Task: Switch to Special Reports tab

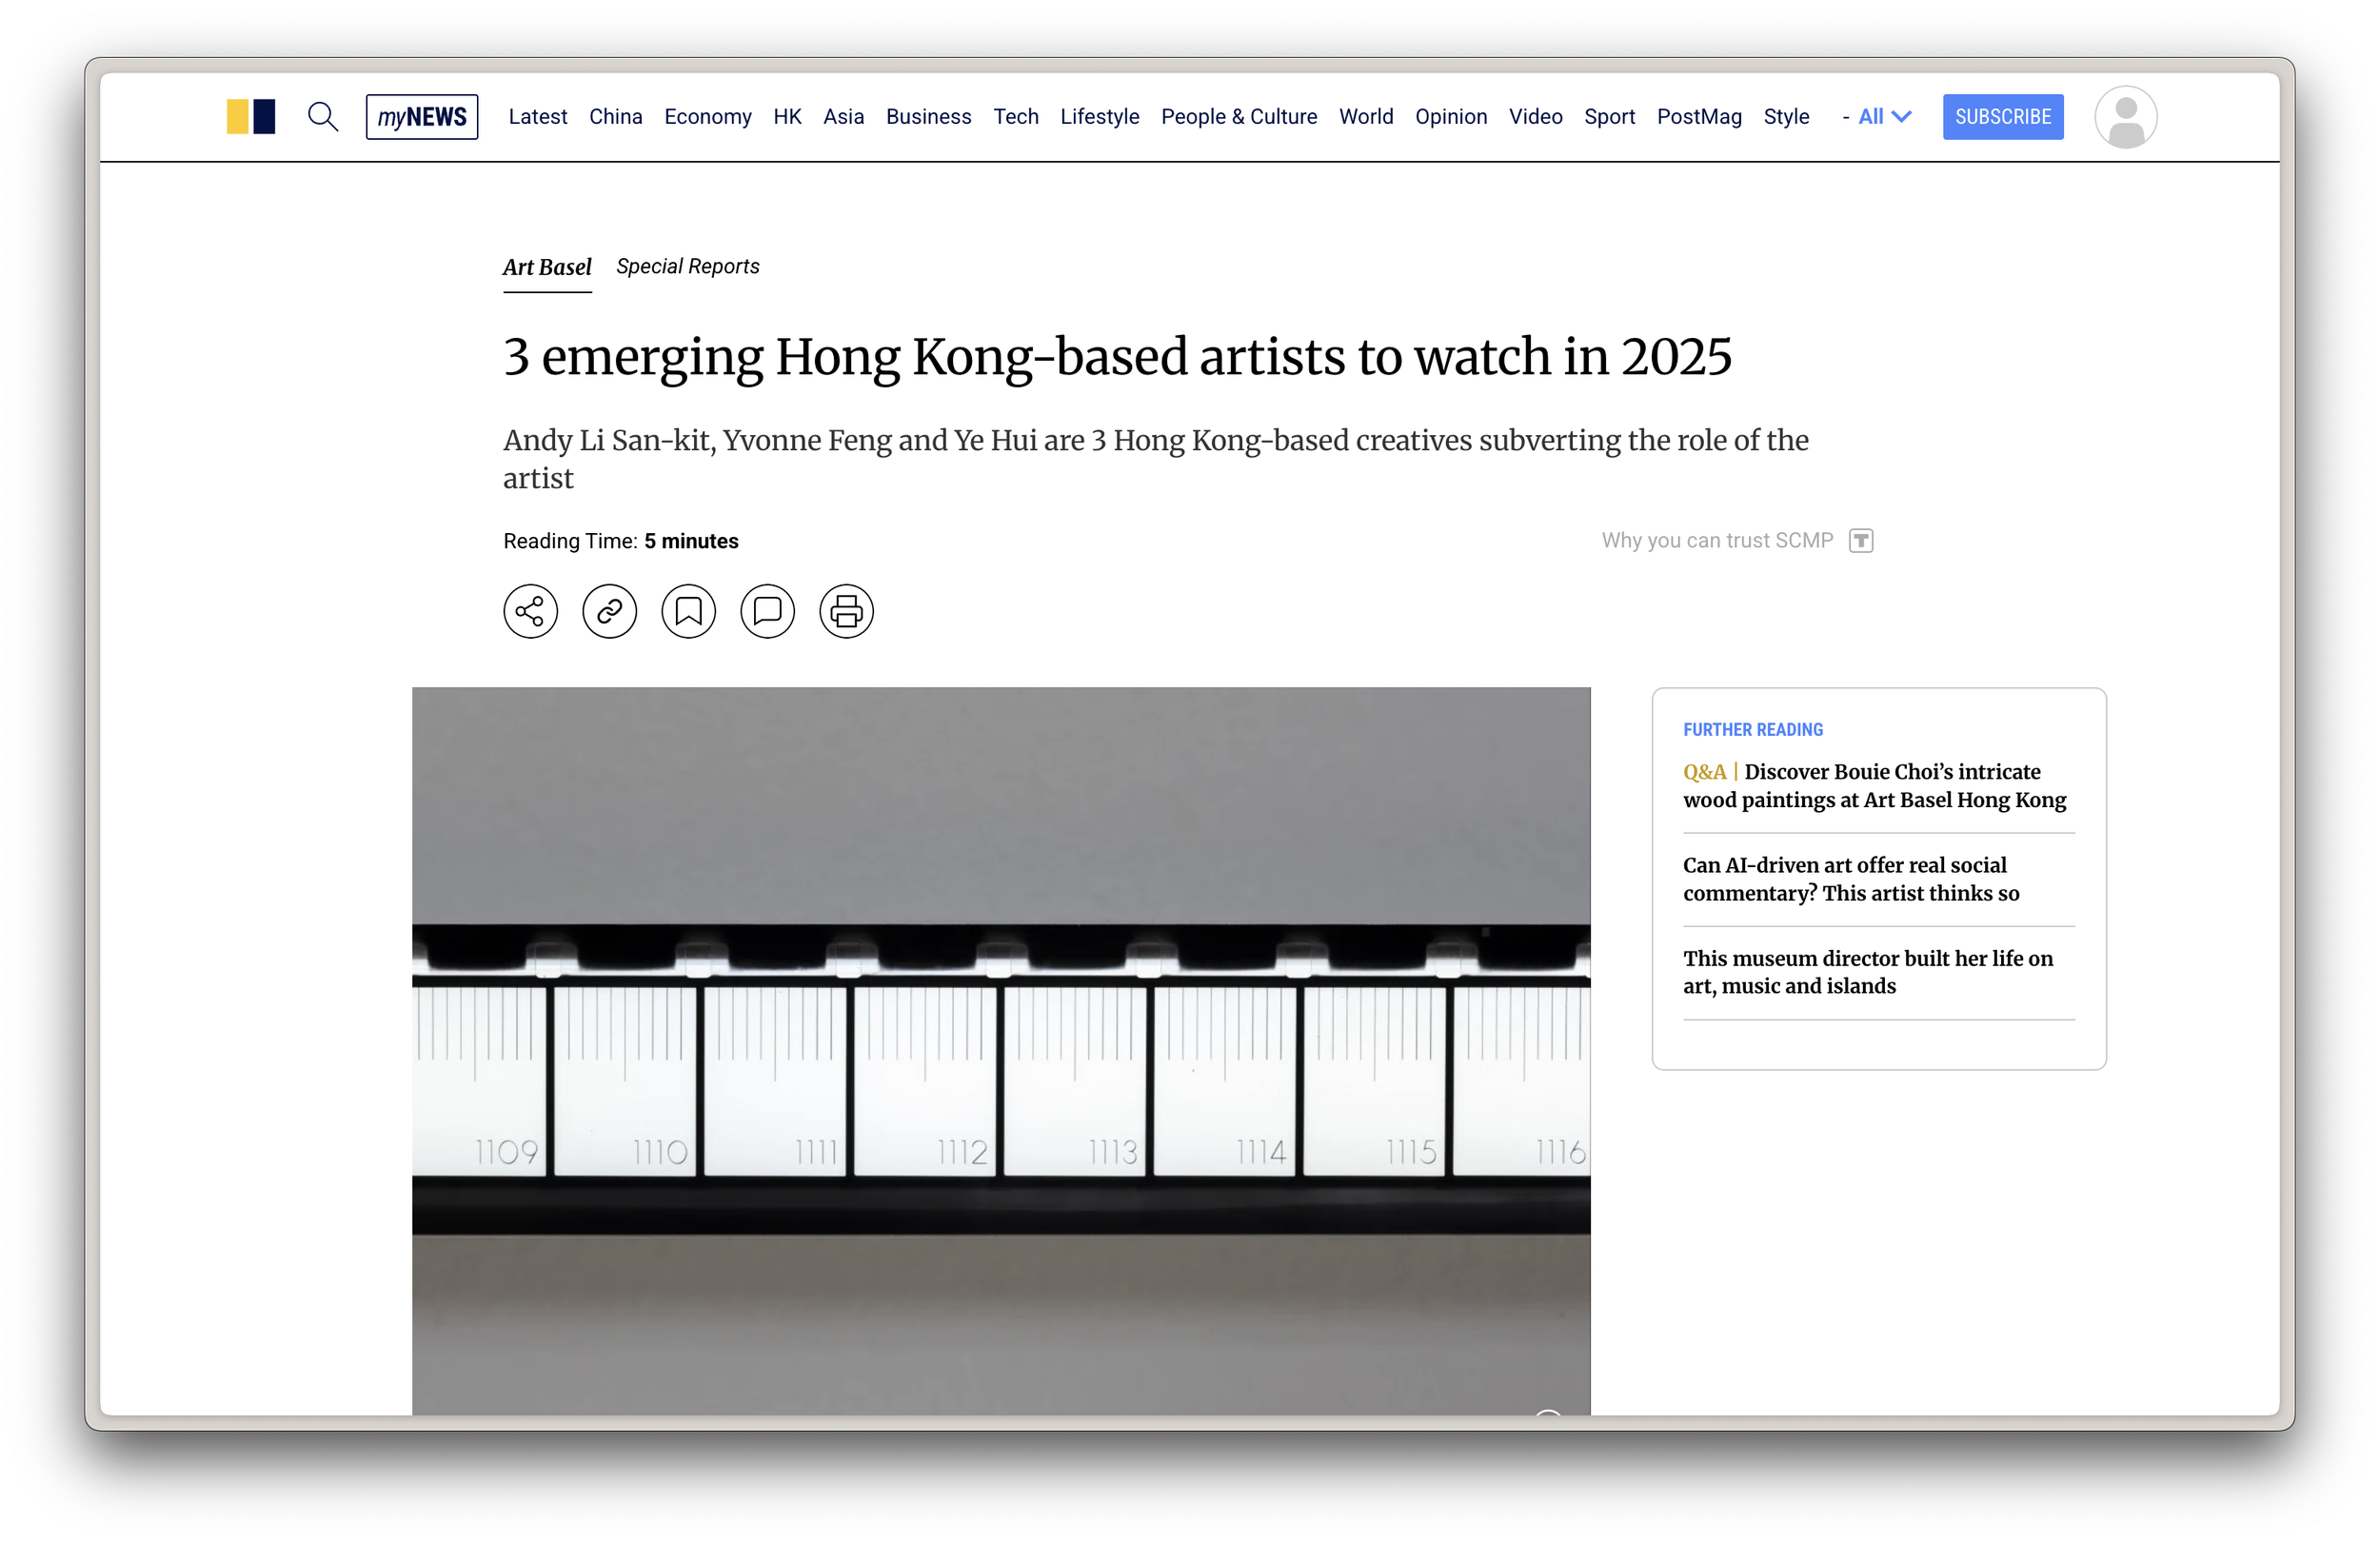Action: pos(687,267)
